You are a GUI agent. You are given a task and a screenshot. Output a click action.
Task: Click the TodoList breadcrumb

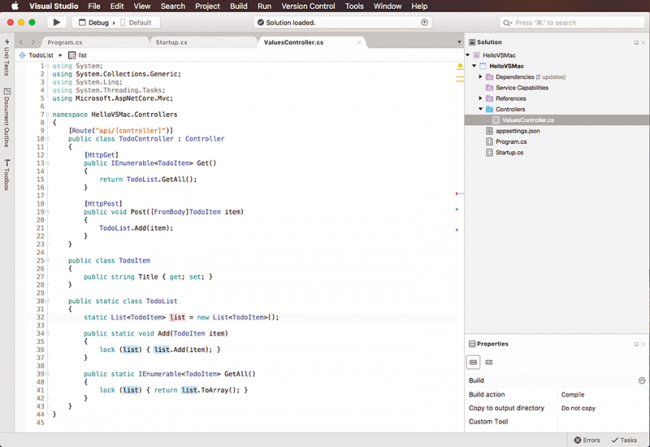coord(41,55)
